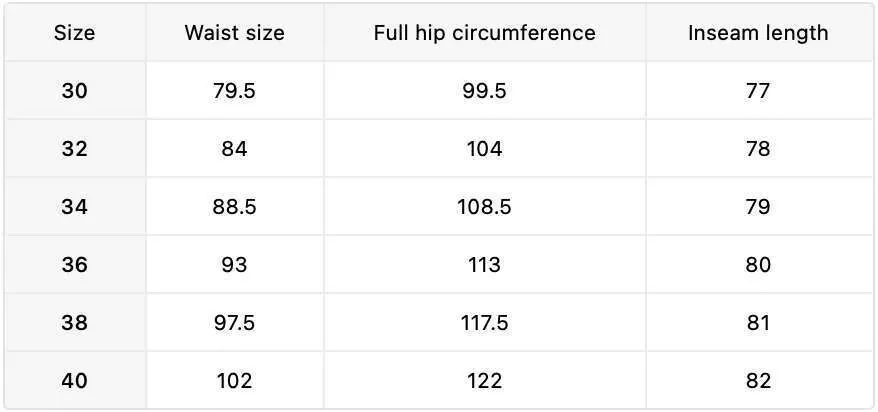878x412 pixels.
Task: Click hip circumference value 113
Action: (484, 265)
